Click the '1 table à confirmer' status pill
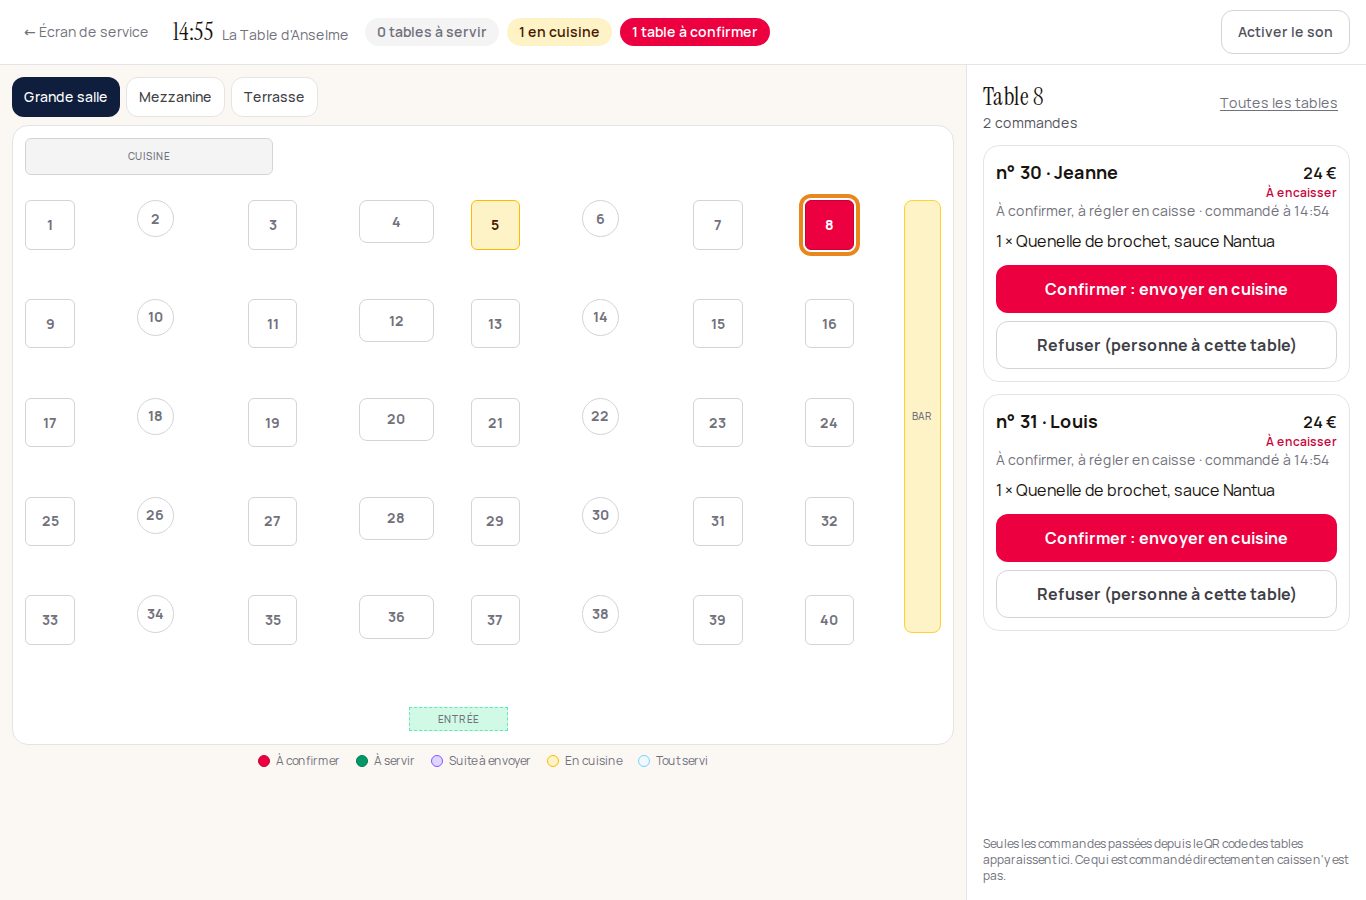Image resolution: width=1366 pixels, height=900 pixels. pos(695,32)
